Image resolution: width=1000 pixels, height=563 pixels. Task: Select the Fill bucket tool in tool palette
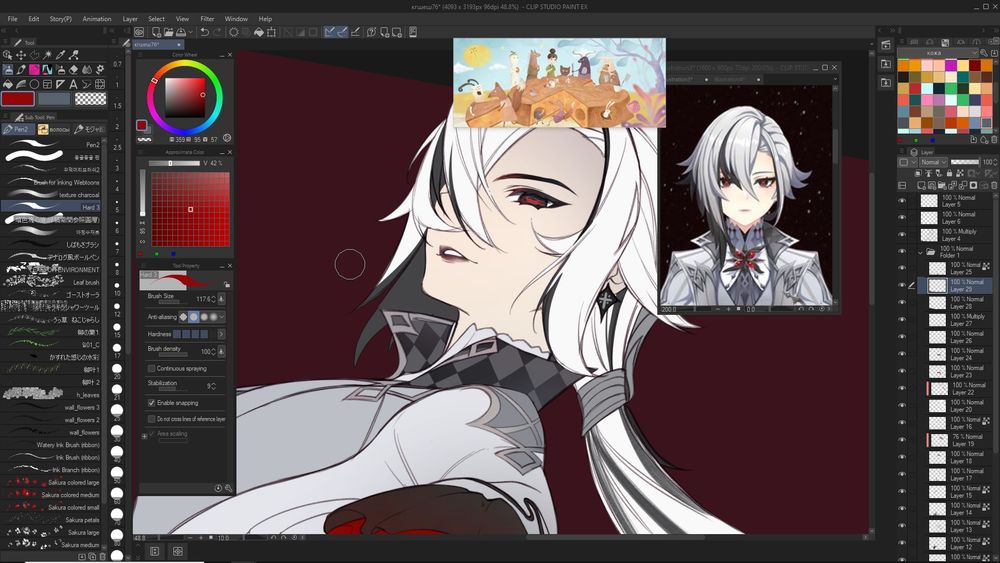8,84
